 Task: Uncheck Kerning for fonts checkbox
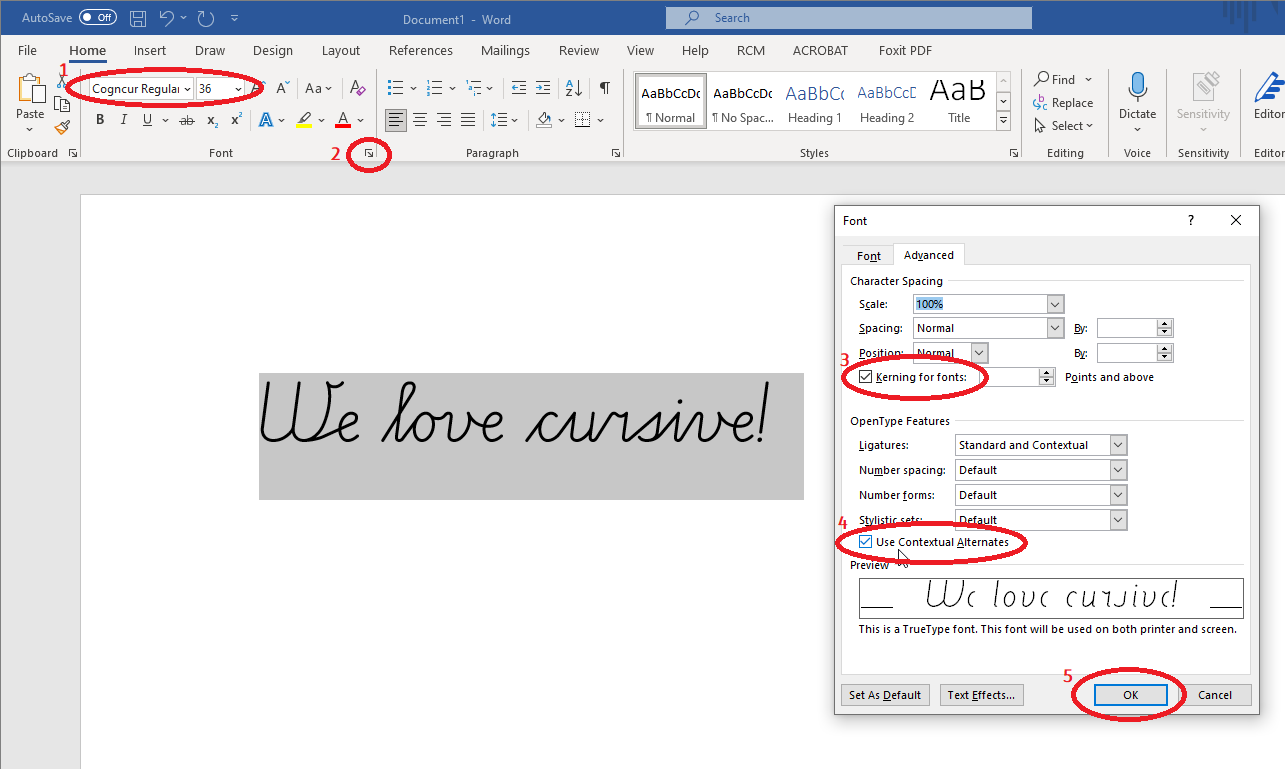866,377
